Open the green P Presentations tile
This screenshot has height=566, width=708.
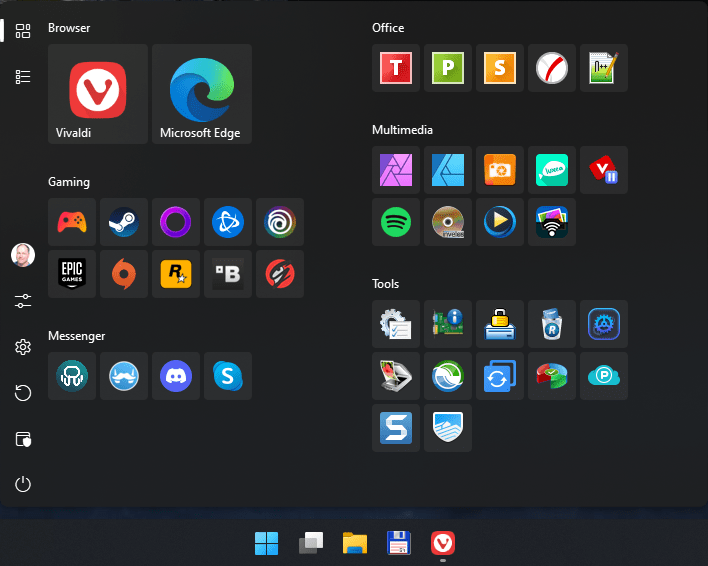click(447, 68)
